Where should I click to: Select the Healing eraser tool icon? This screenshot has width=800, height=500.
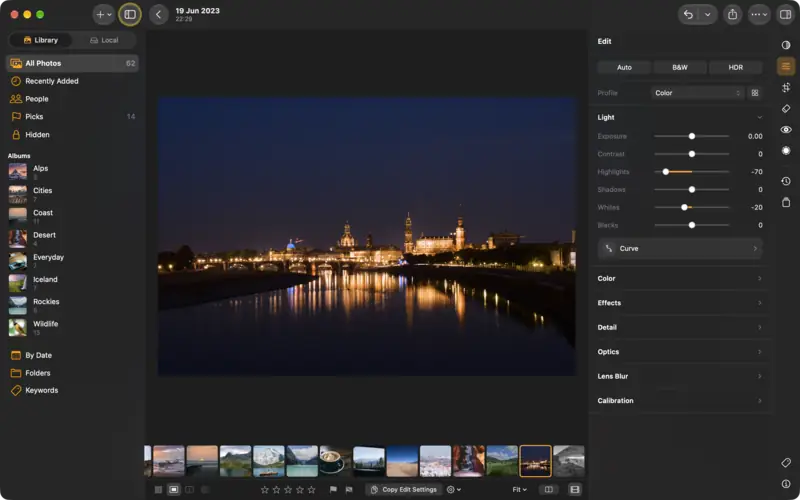click(786, 109)
